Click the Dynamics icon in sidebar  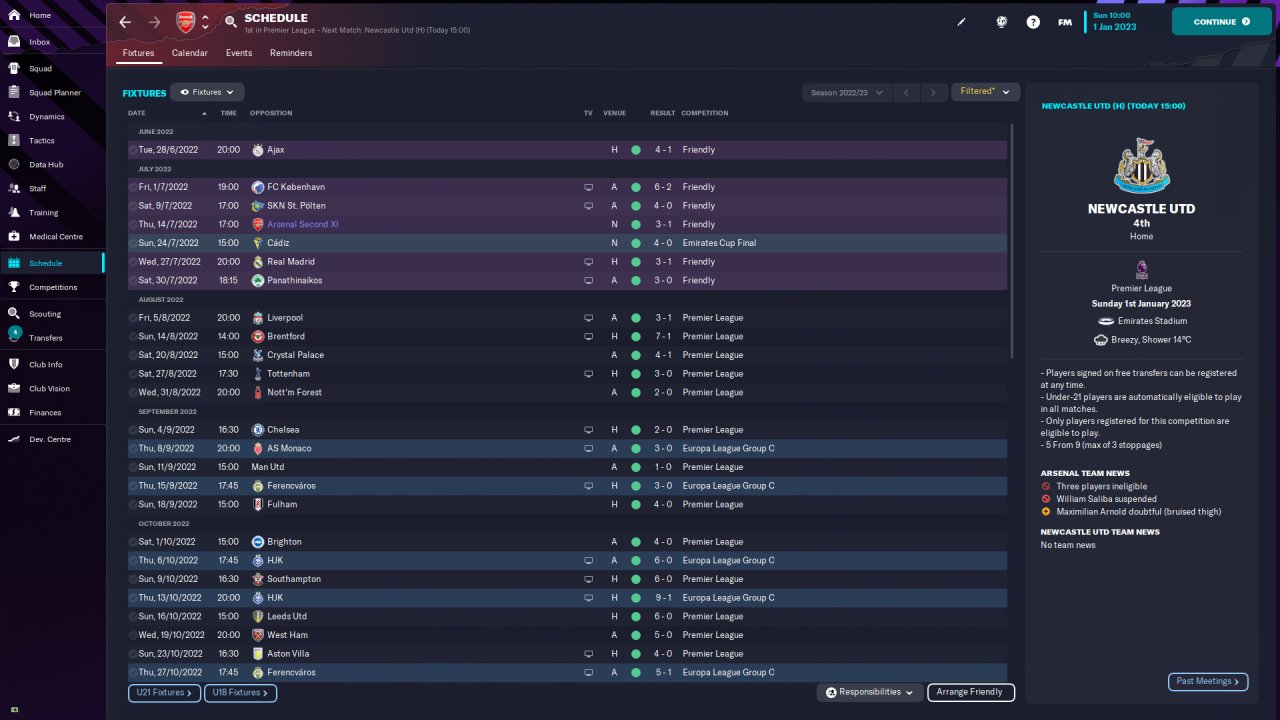(x=14, y=117)
